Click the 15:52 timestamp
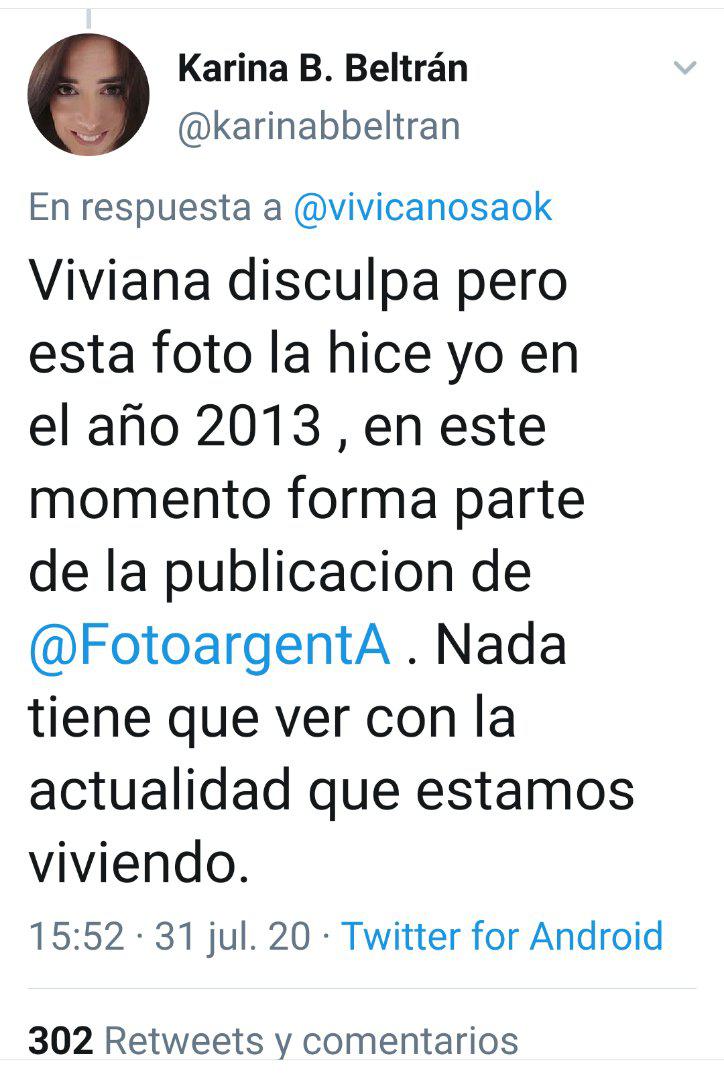Image resolution: width=724 pixels, height=1080 pixels. coord(76,936)
